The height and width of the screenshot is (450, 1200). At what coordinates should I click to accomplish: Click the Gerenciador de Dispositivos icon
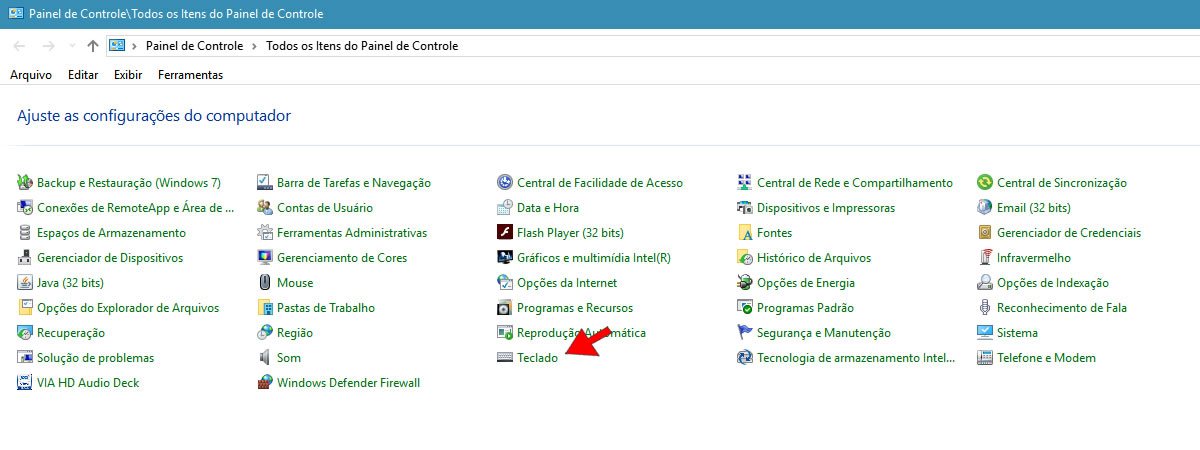point(25,258)
